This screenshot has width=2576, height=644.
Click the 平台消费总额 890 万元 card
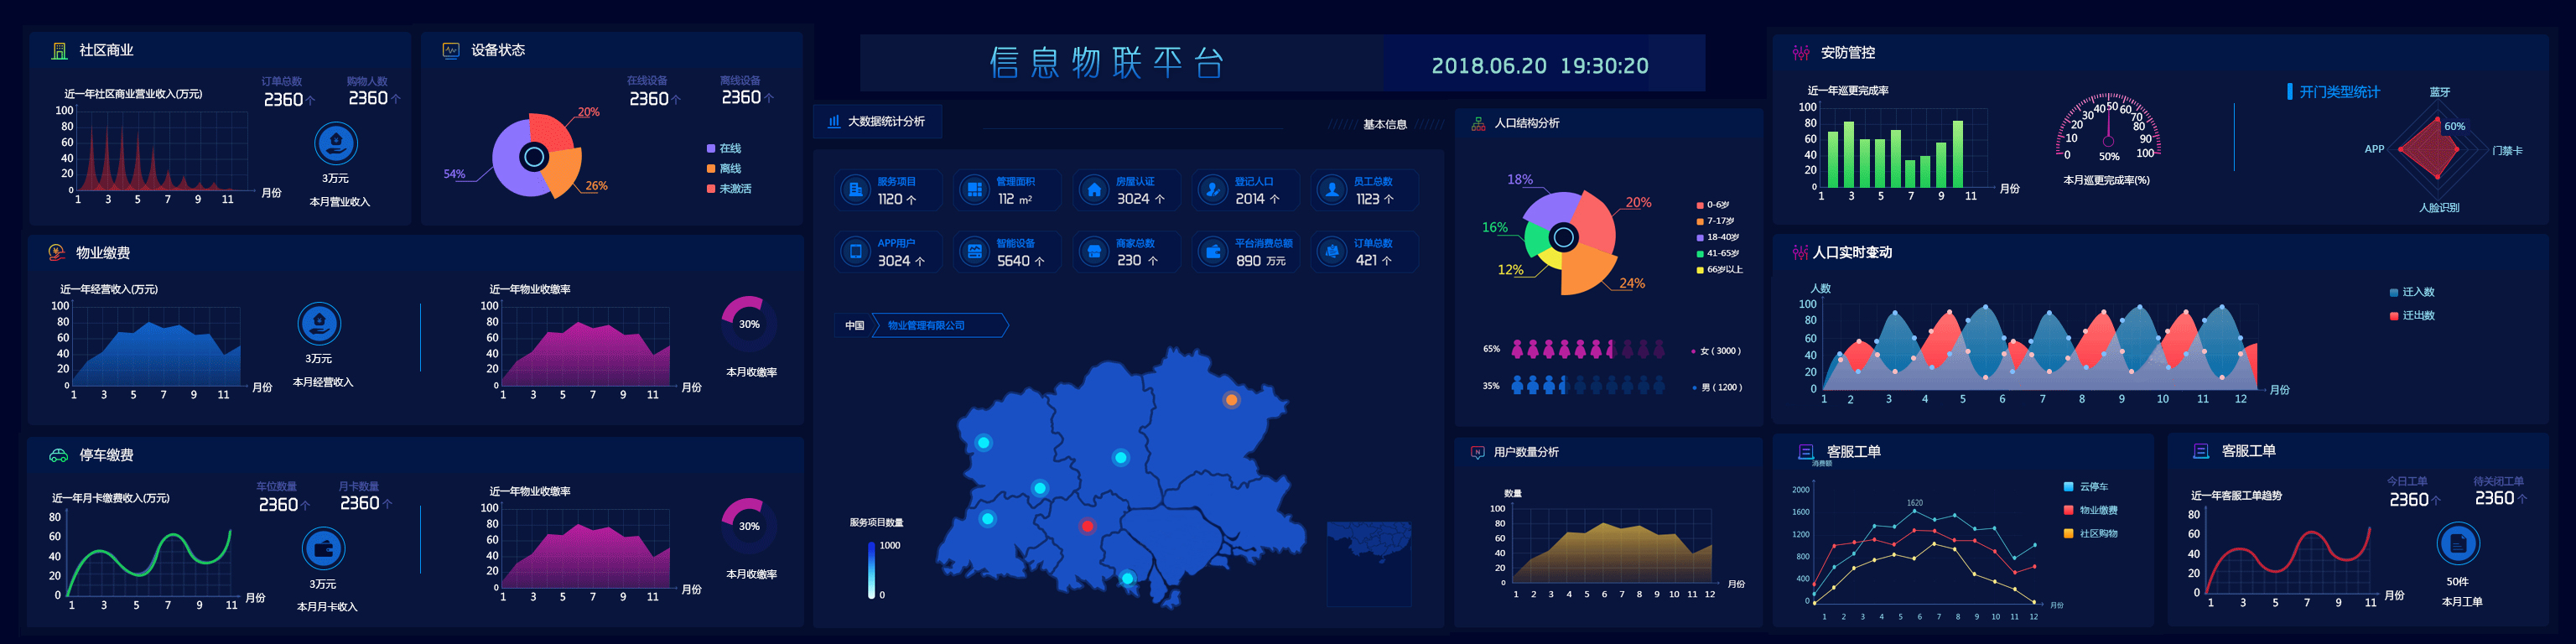1246,252
